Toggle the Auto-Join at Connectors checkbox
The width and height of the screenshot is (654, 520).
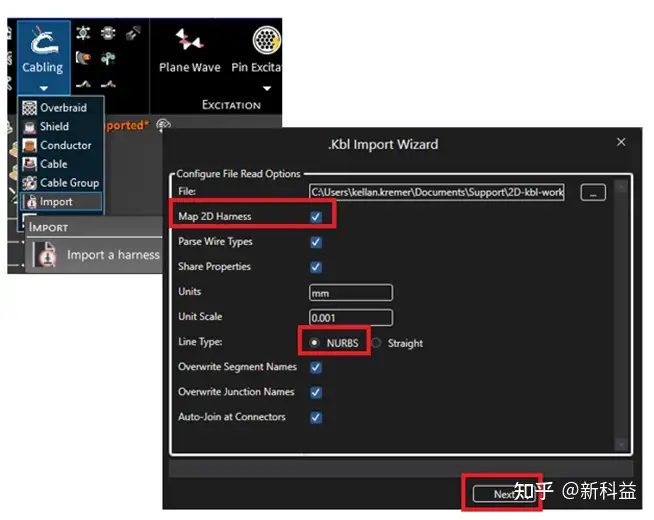(x=316, y=417)
